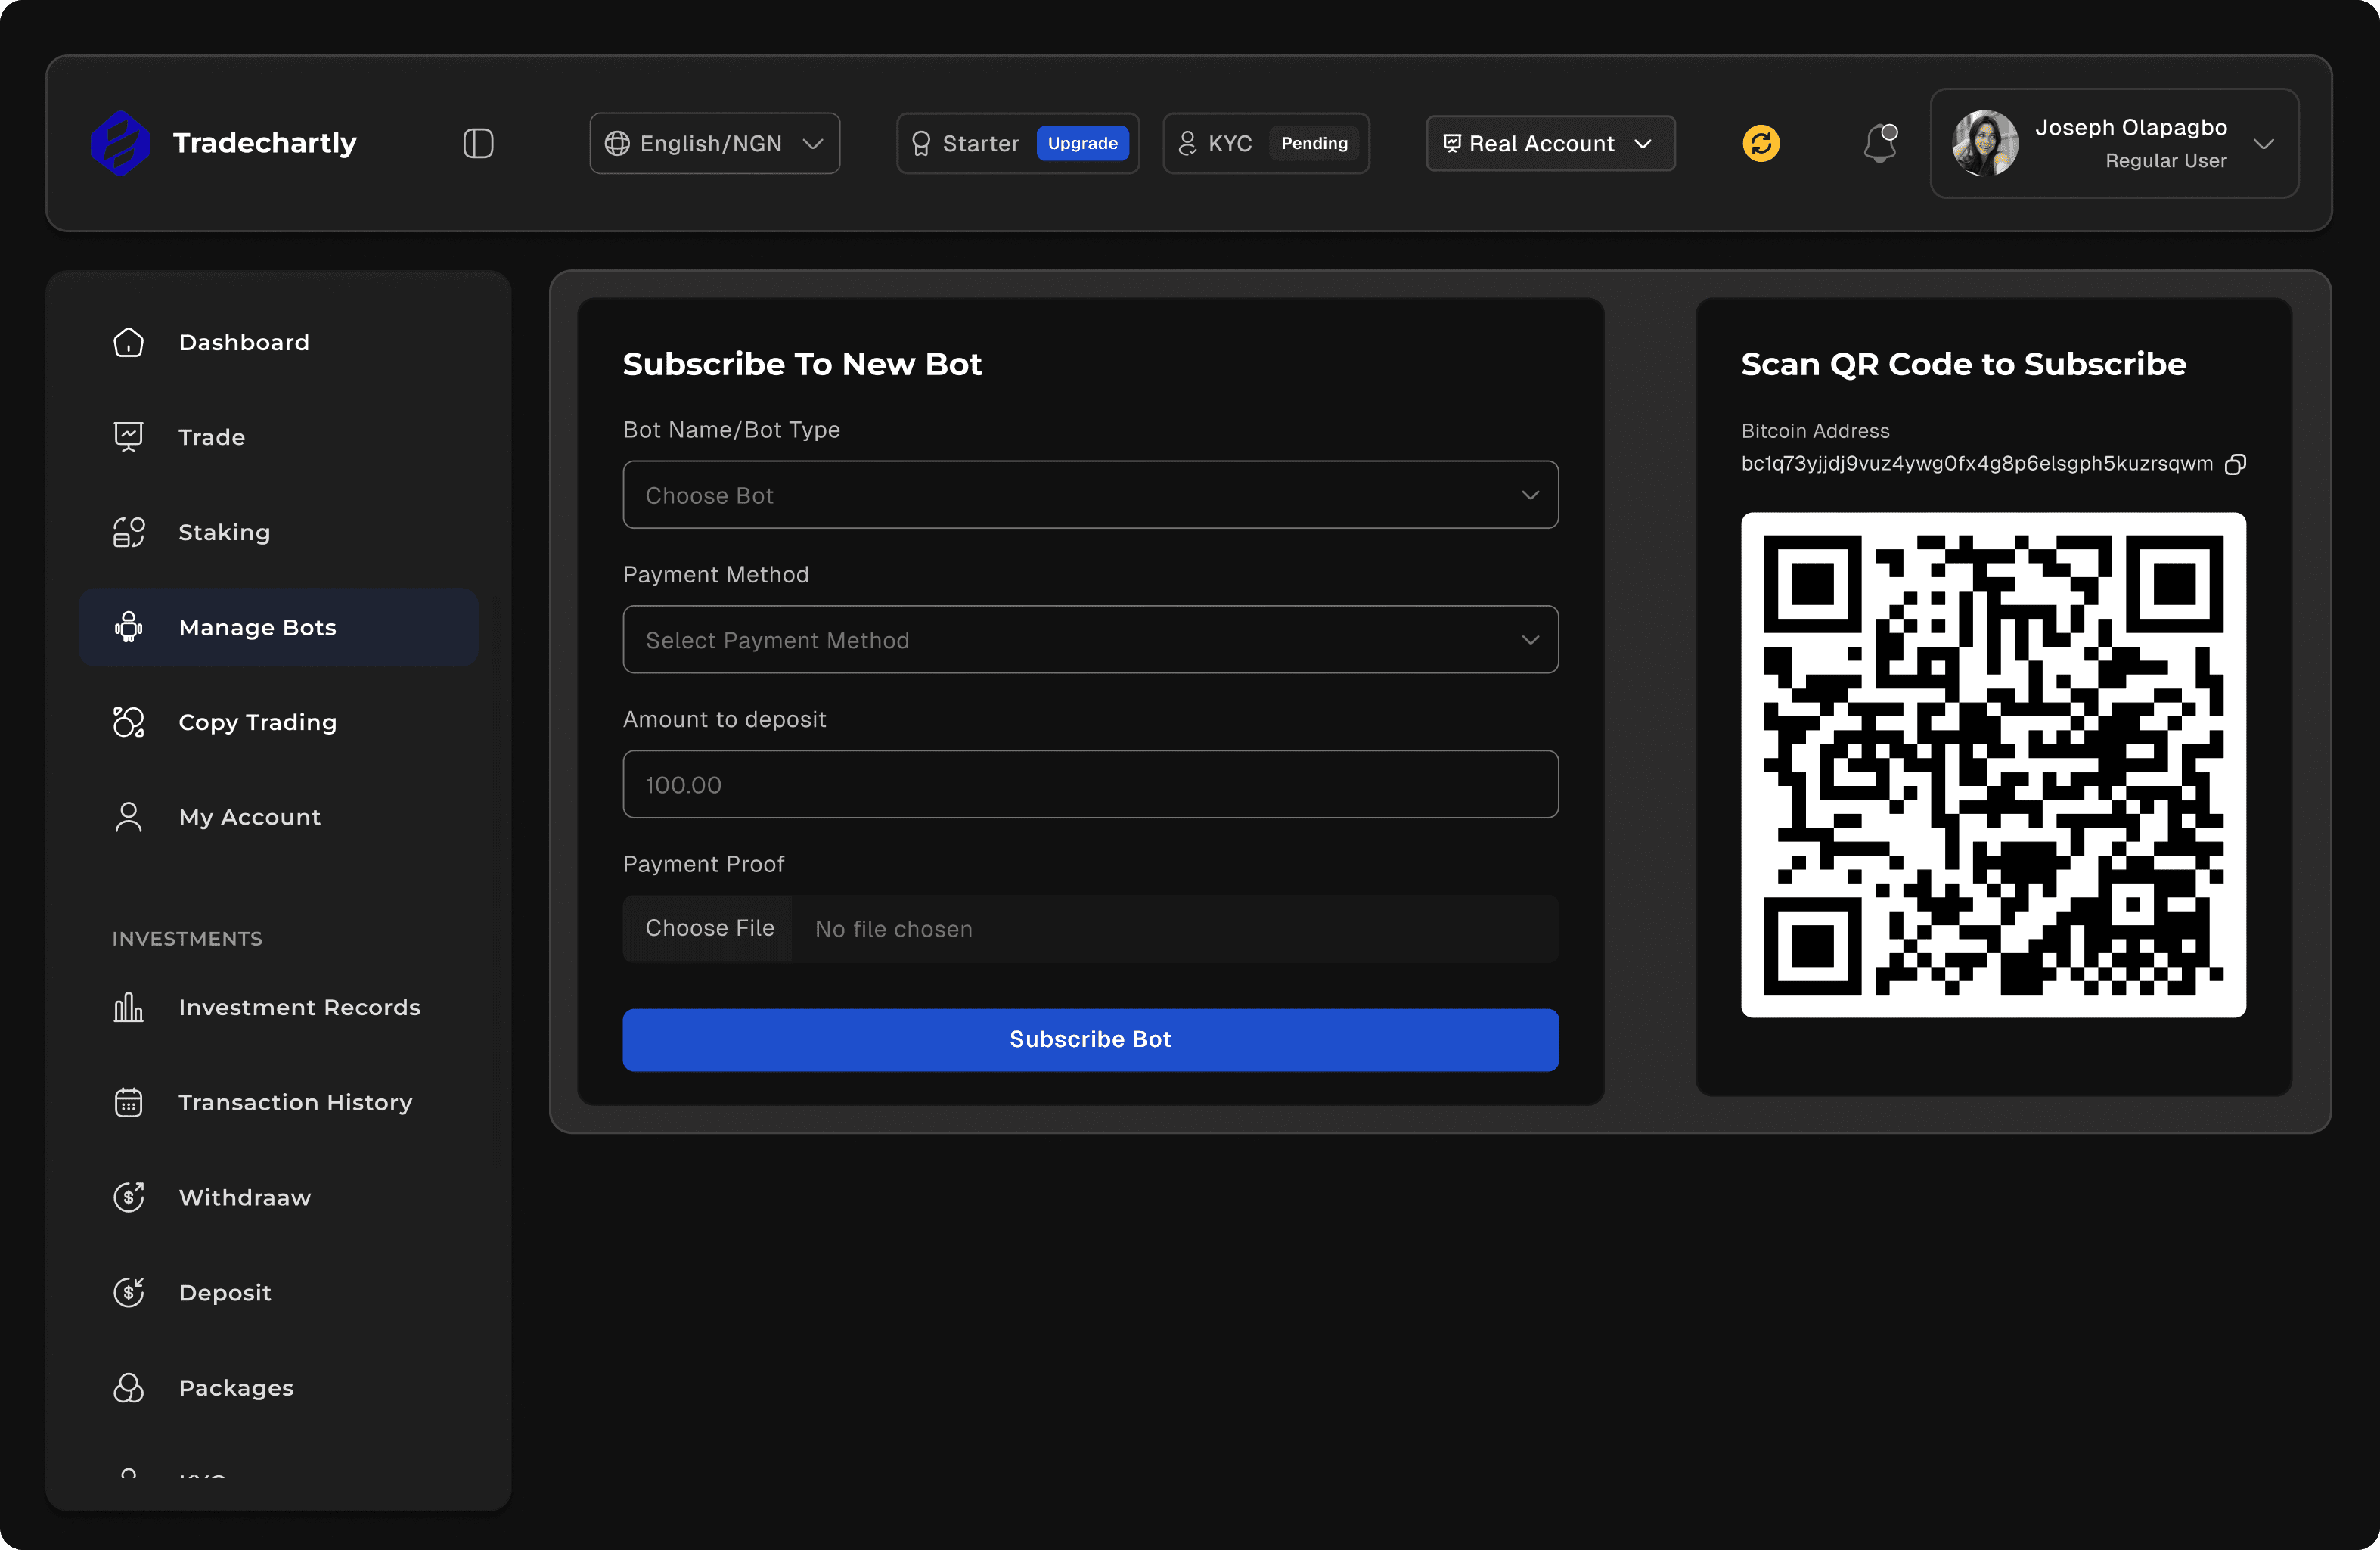Open the English/NGN language selector
The width and height of the screenshot is (2380, 1550).
pos(714,143)
